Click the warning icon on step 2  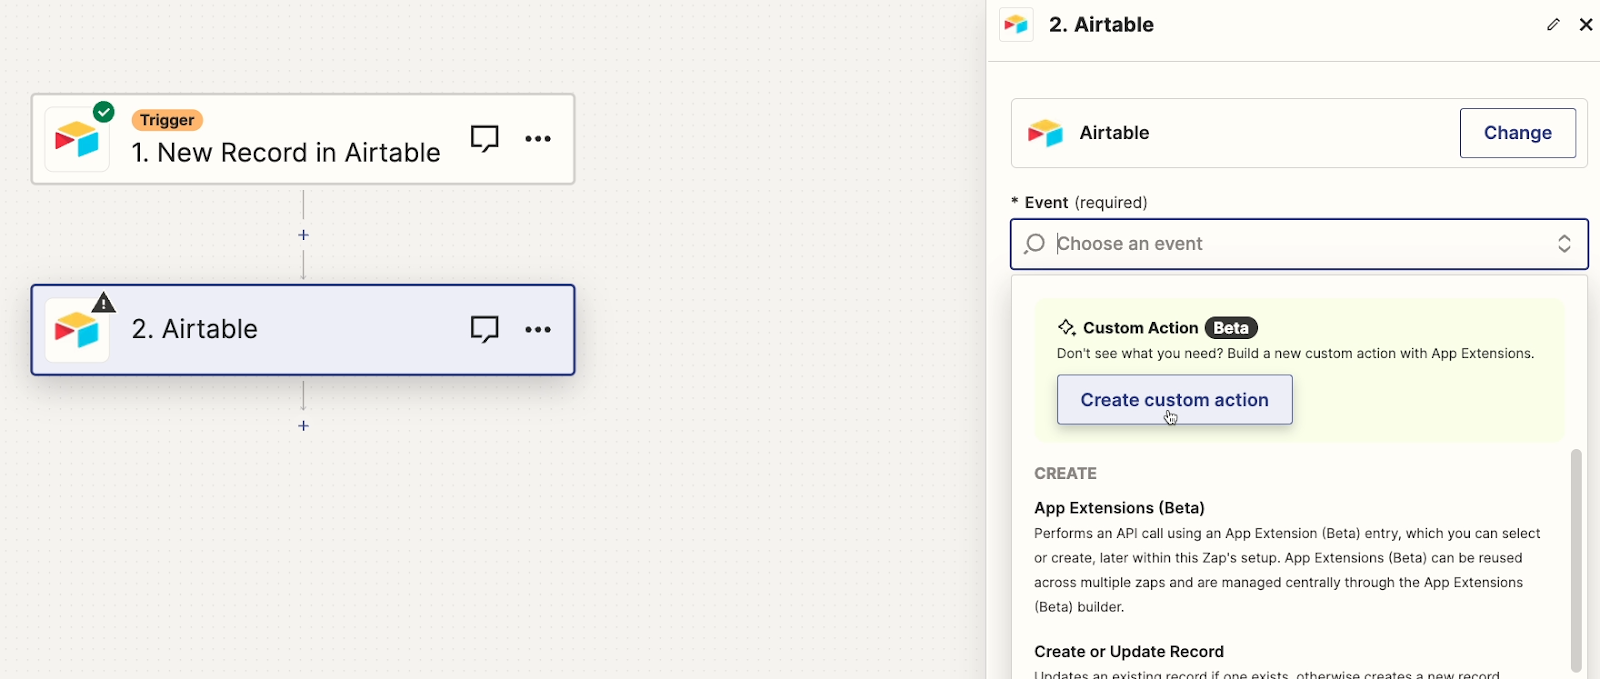click(x=104, y=302)
